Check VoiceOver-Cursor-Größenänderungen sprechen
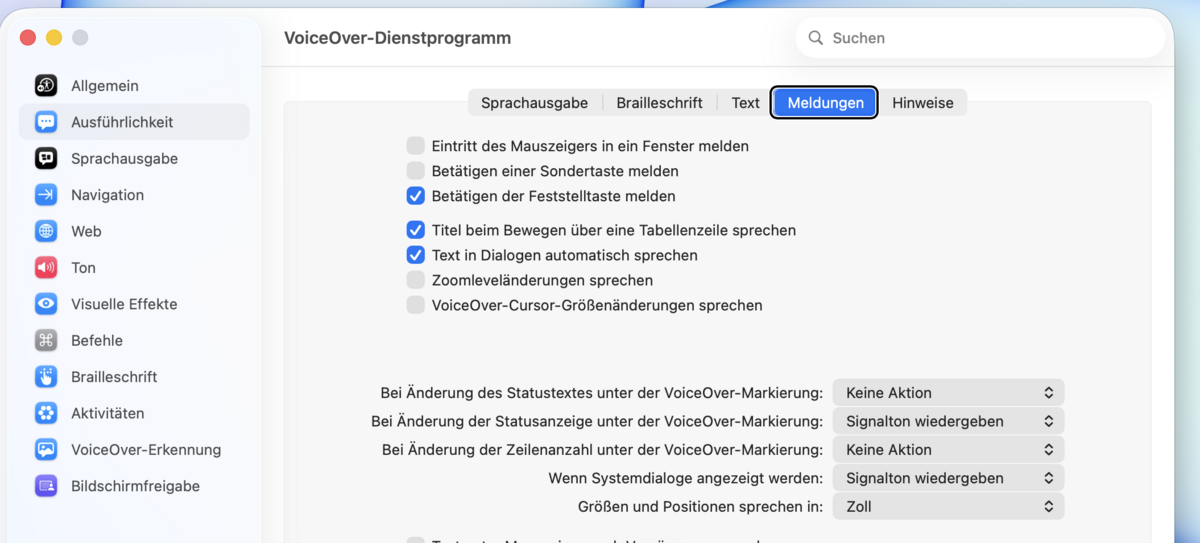 pos(416,305)
